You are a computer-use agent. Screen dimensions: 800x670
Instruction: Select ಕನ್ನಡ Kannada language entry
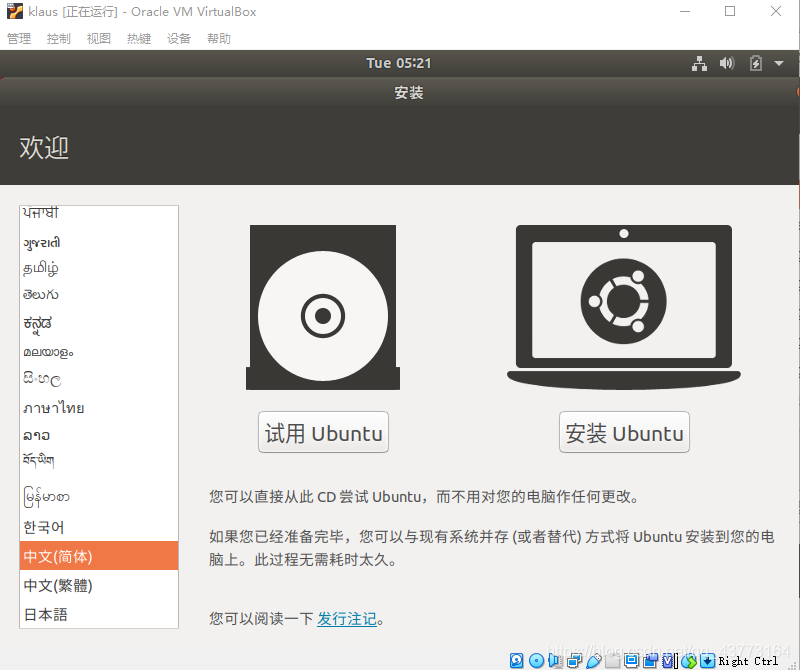(x=99, y=324)
